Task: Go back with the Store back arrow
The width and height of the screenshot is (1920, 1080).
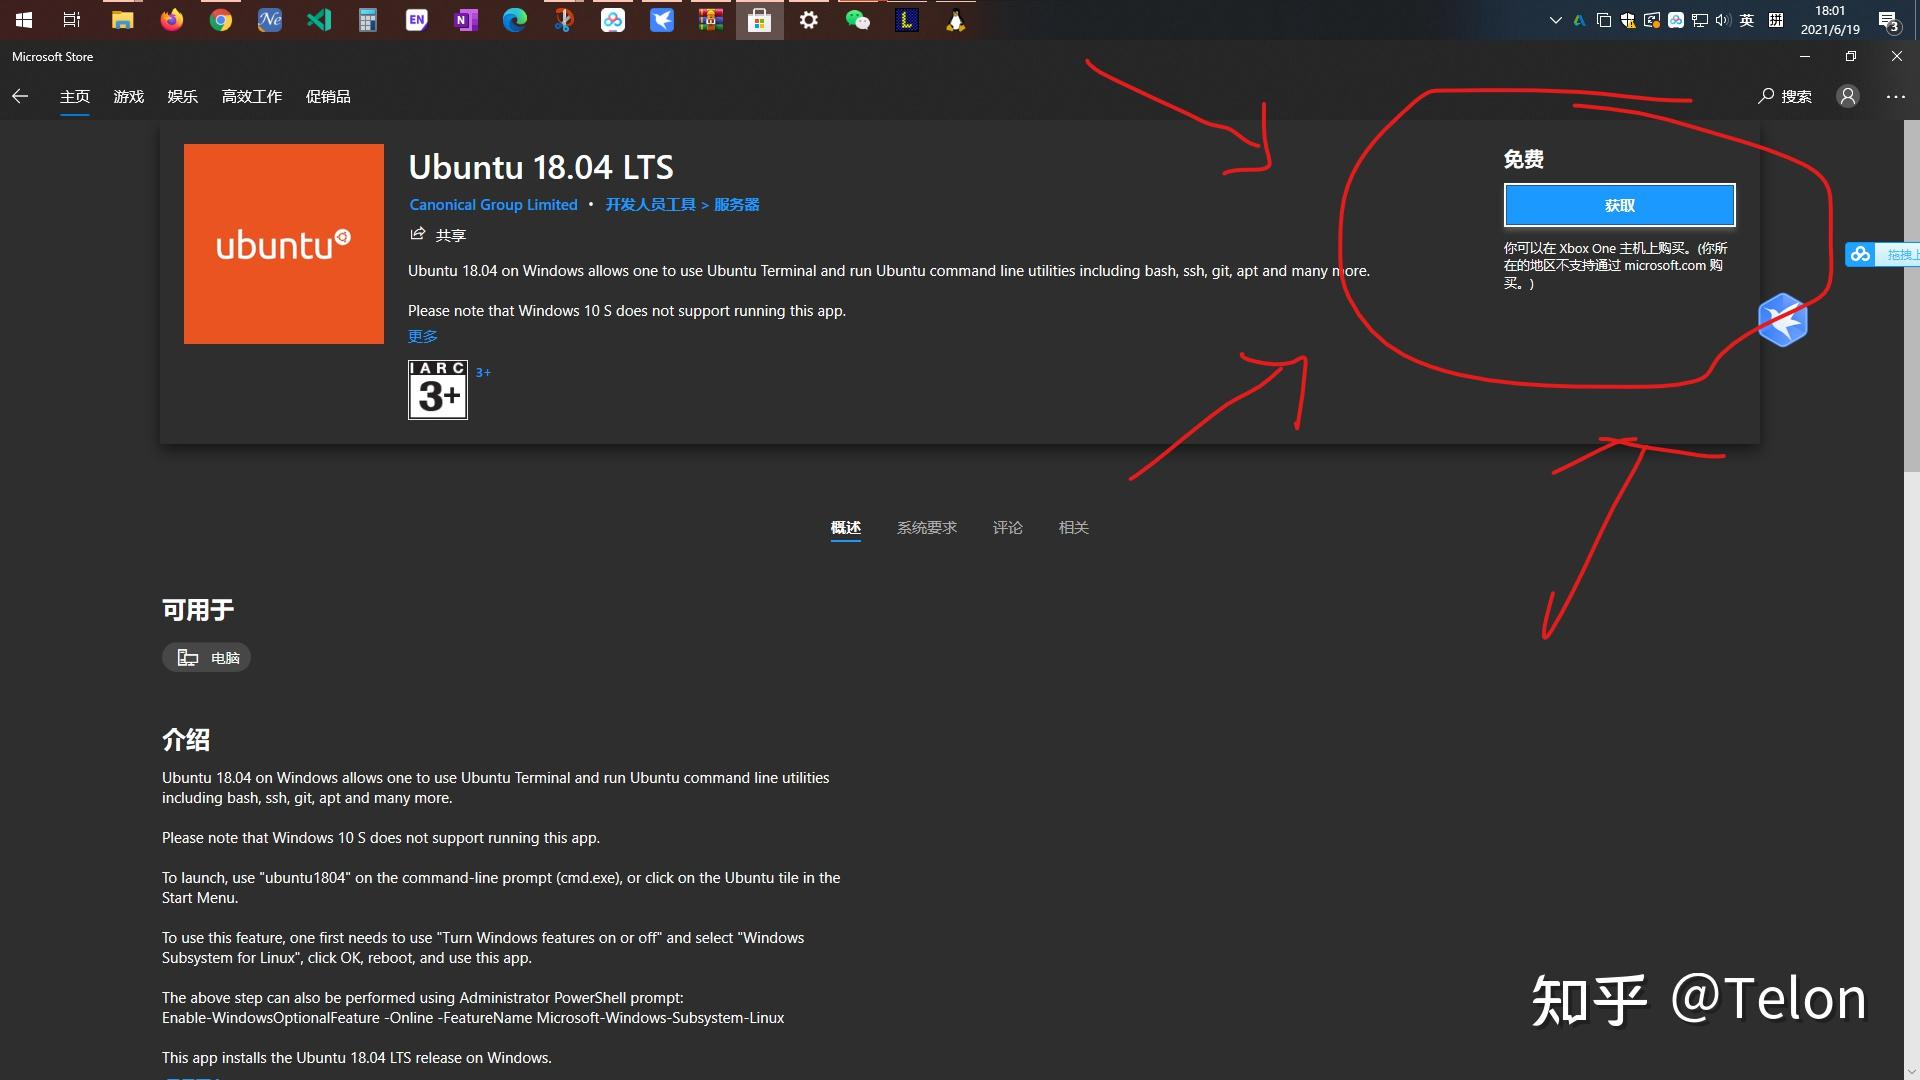Action: (x=20, y=96)
